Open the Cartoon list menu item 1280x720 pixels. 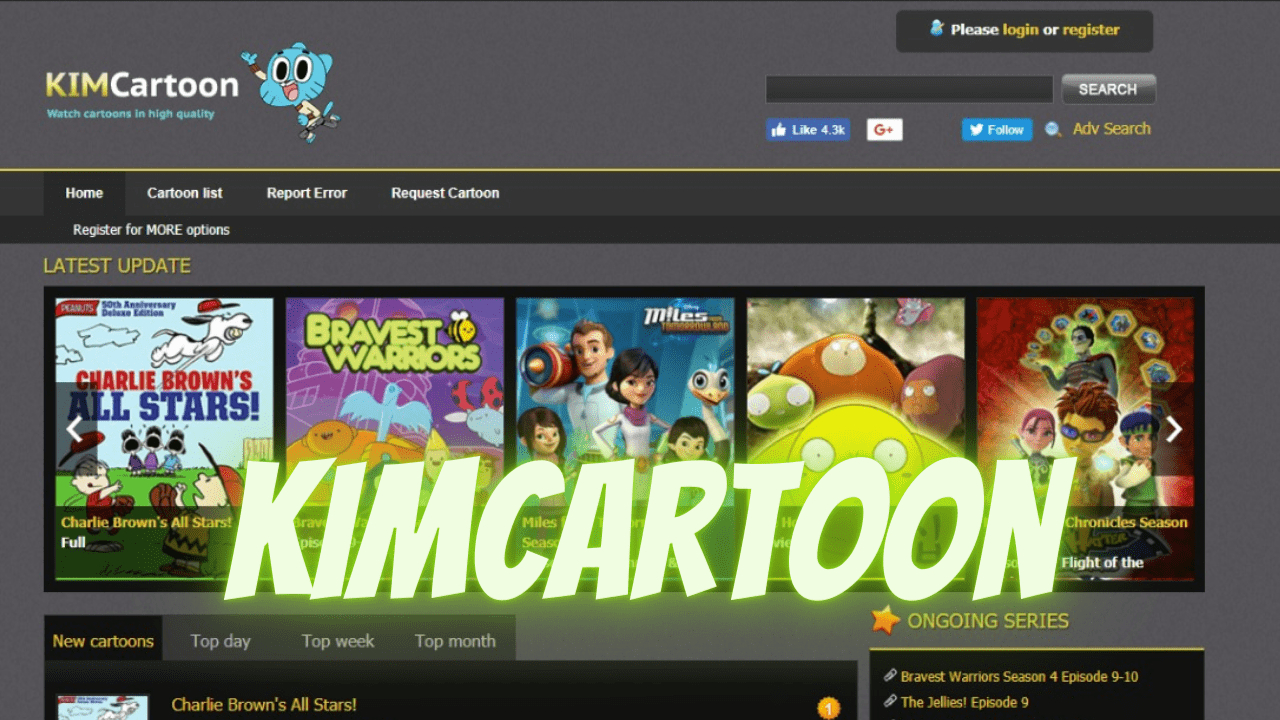[185, 193]
